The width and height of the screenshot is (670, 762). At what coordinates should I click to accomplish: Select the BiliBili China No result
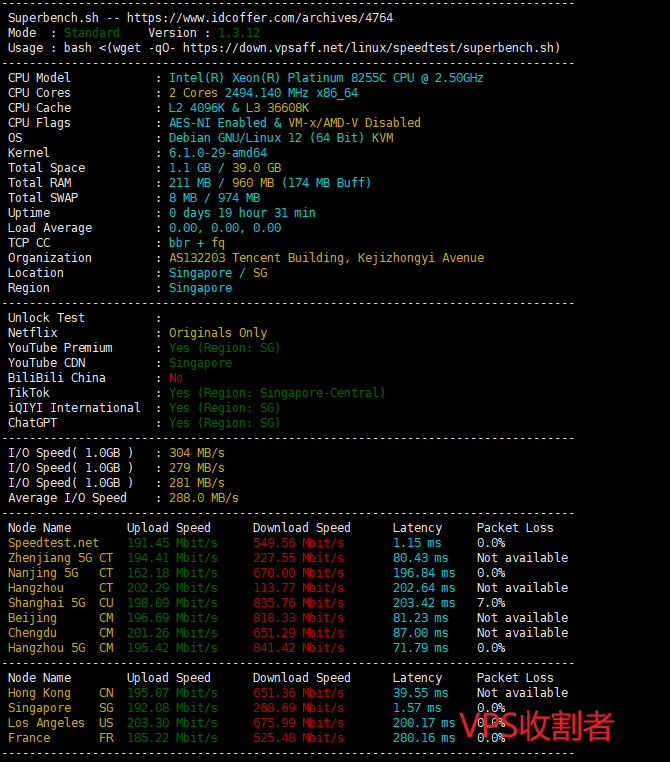click(176, 378)
